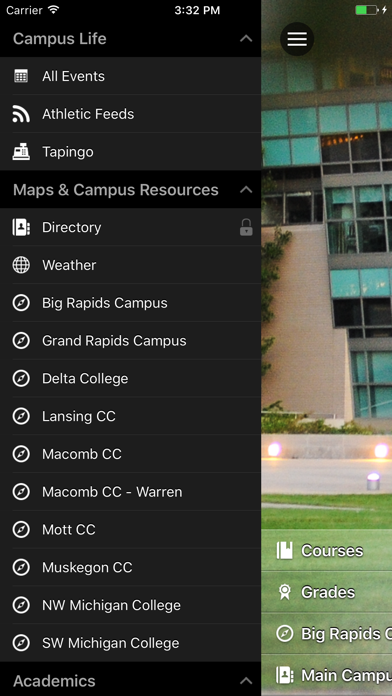Tap the lock icon on the Directory row
The height and width of the screenshot is (696, 392).
[246, 227]
